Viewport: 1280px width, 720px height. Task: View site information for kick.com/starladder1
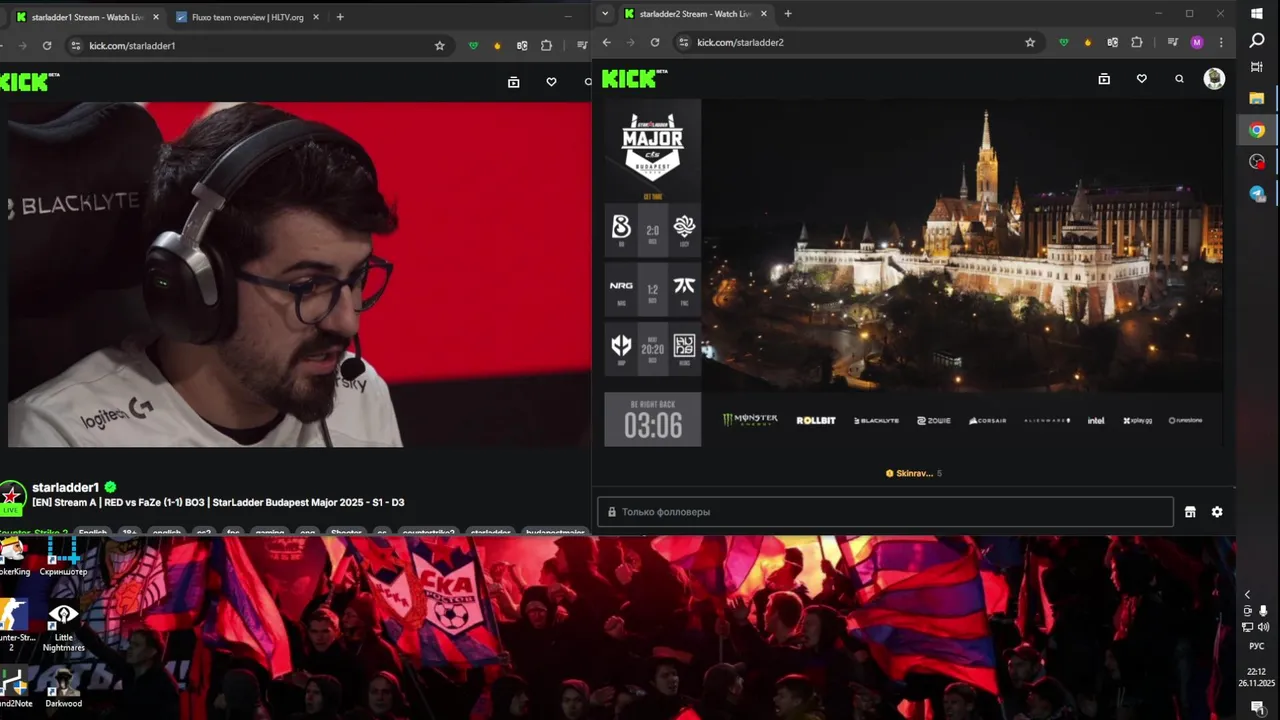click(x=75, y=45)
